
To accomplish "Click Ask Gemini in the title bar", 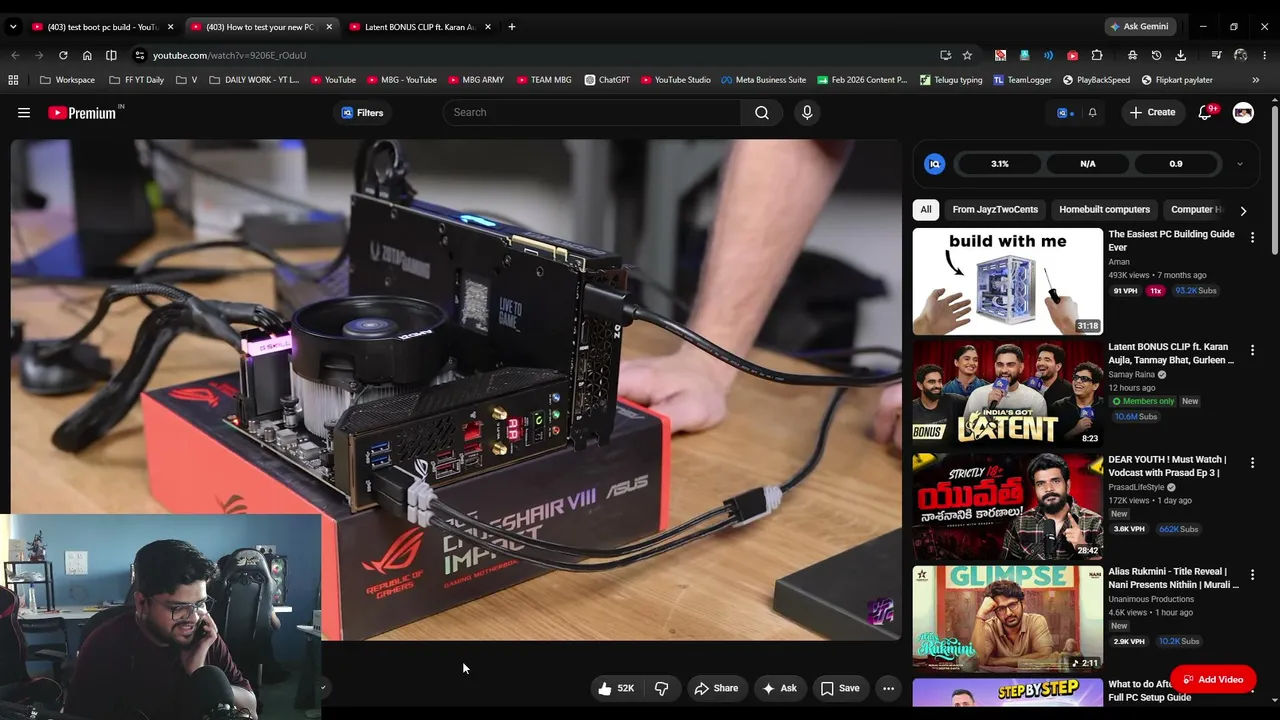I will tap(1138, 27).
